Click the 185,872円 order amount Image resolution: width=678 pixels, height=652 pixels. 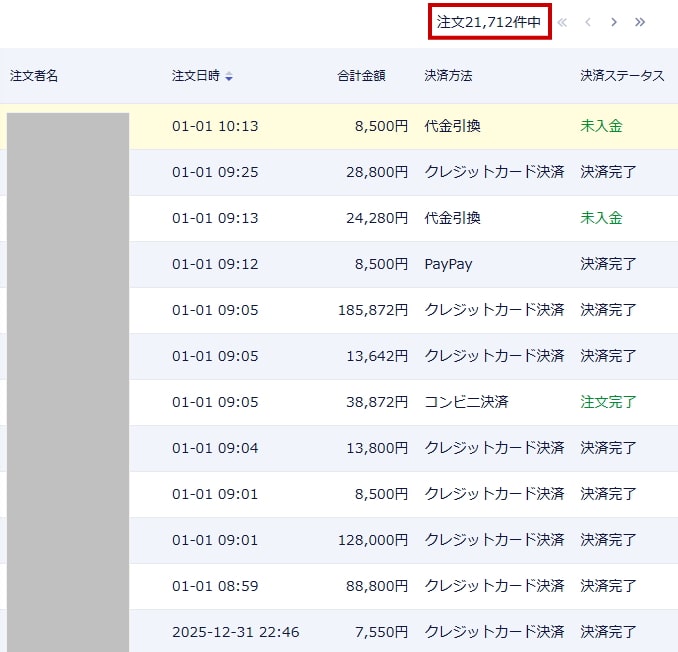point(372,310)
